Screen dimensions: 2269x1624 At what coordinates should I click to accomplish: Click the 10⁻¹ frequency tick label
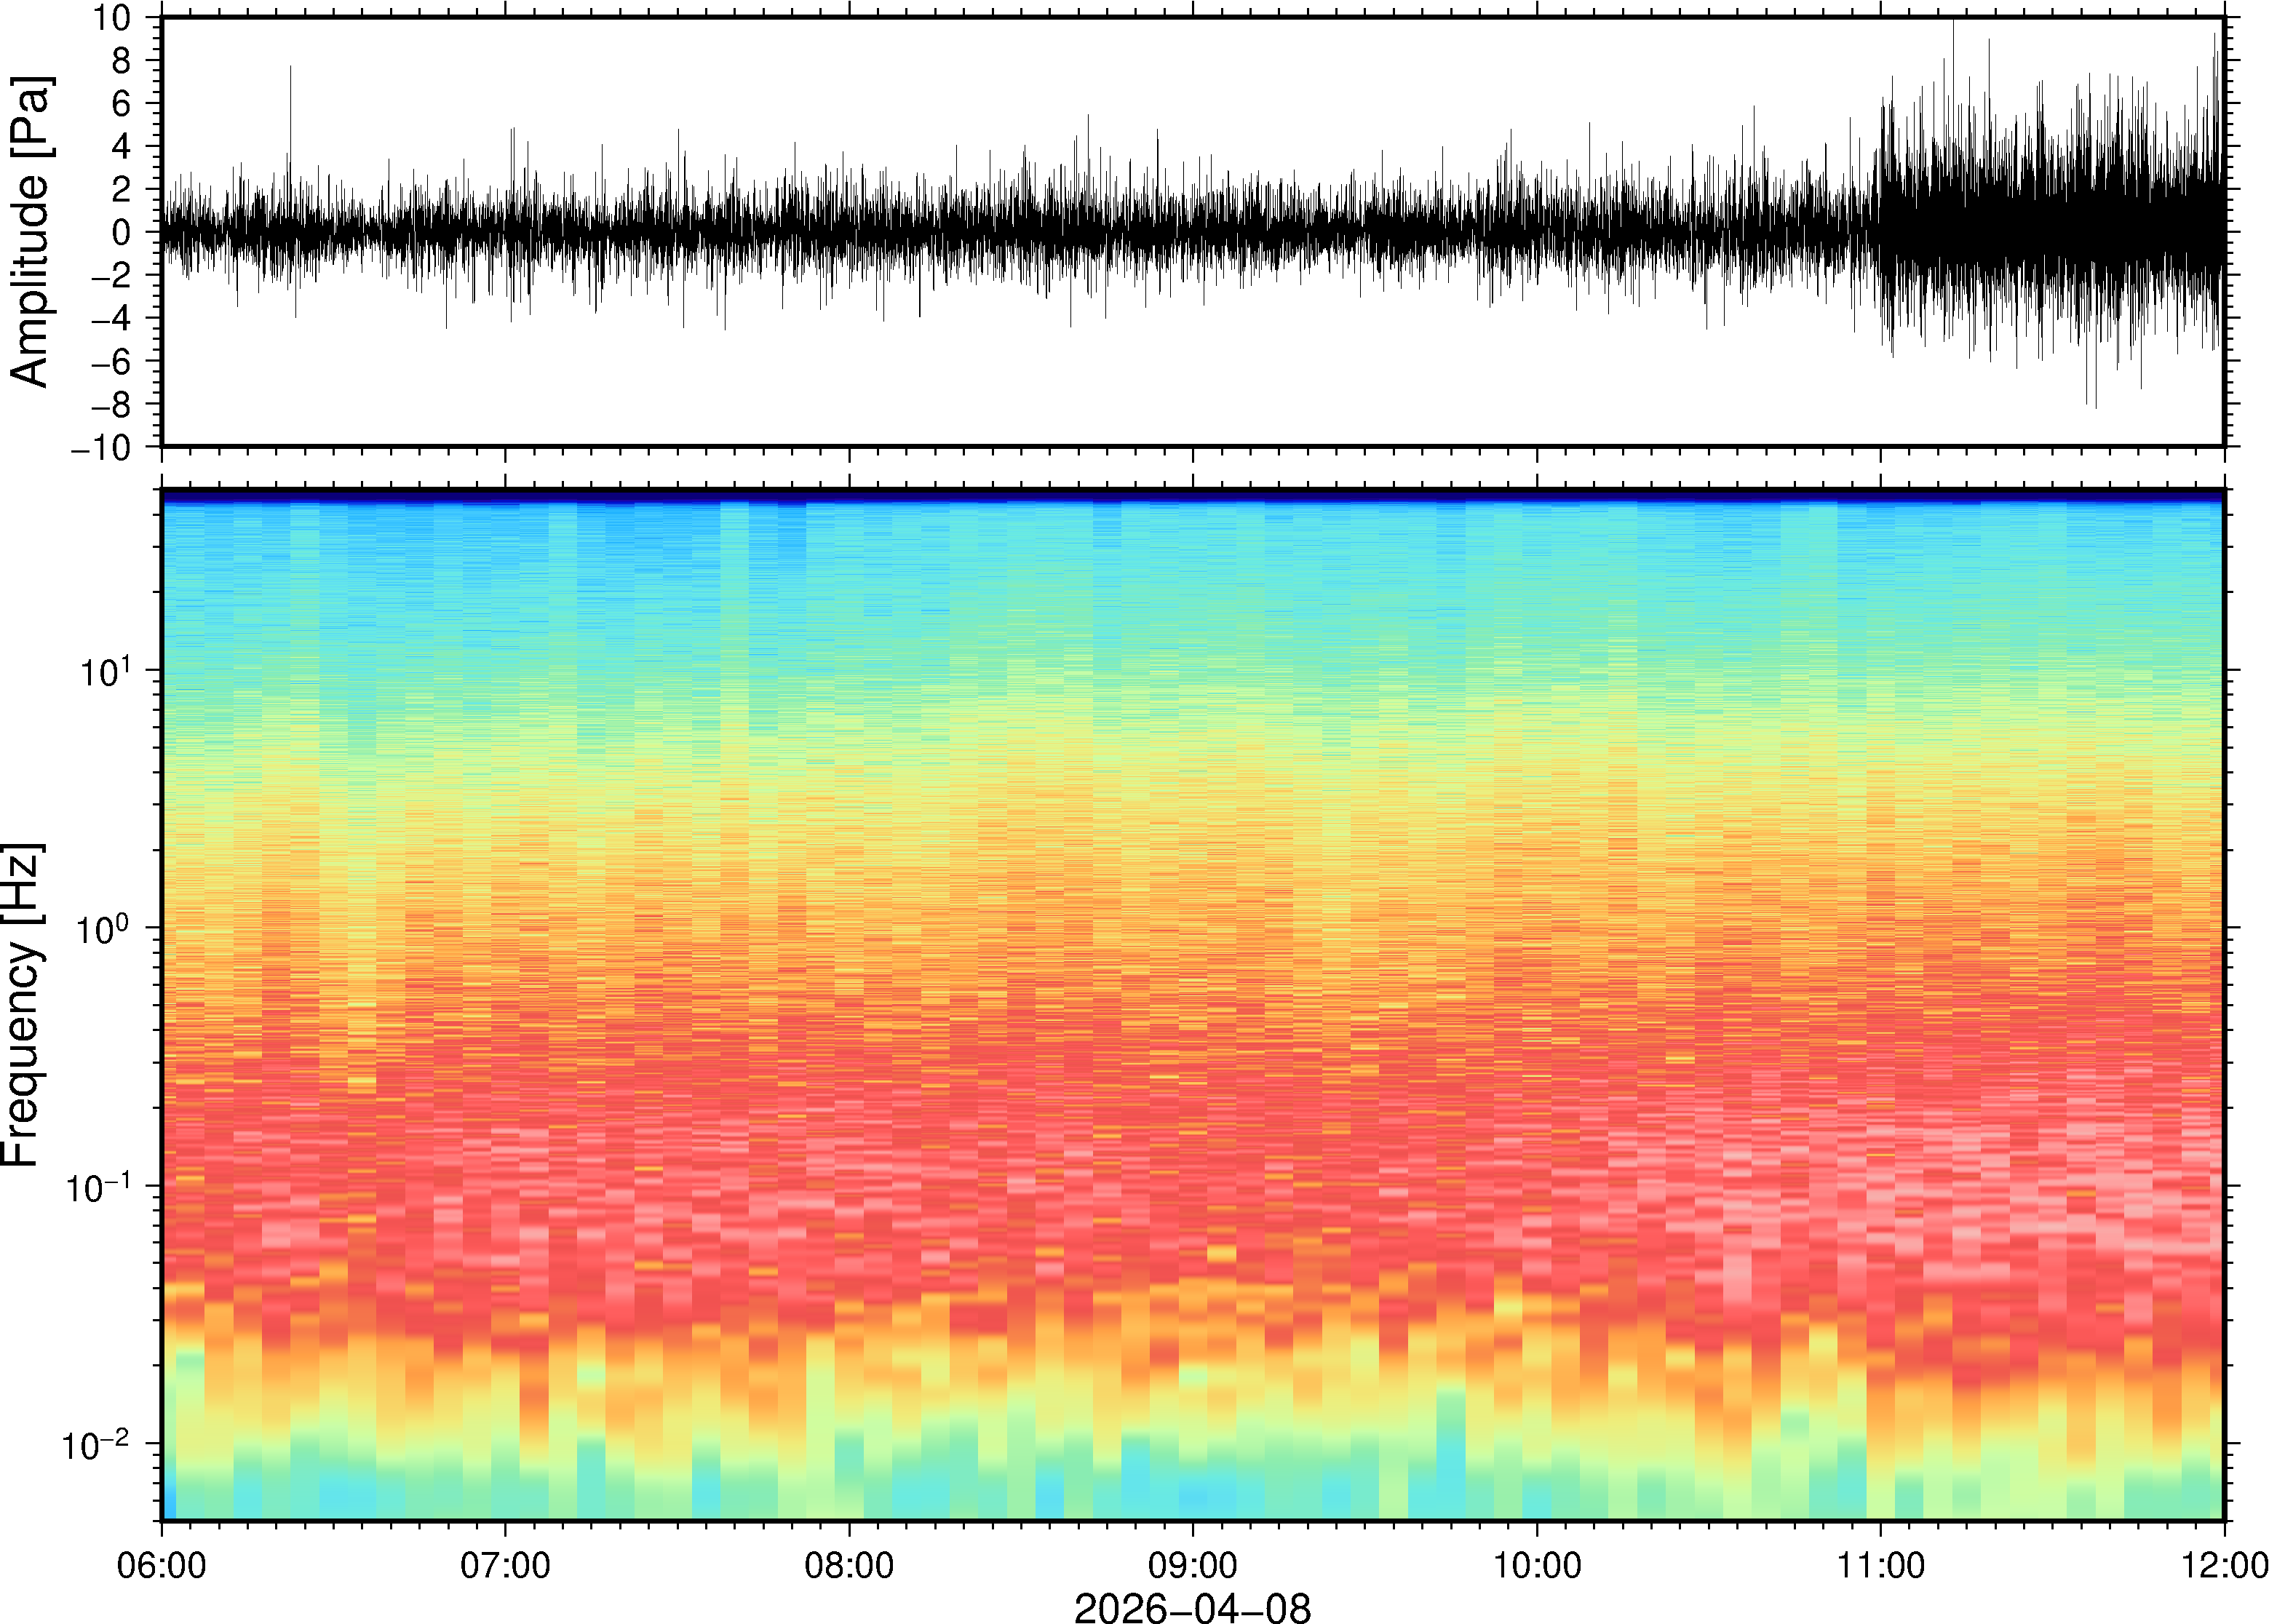pos(100,1186)
